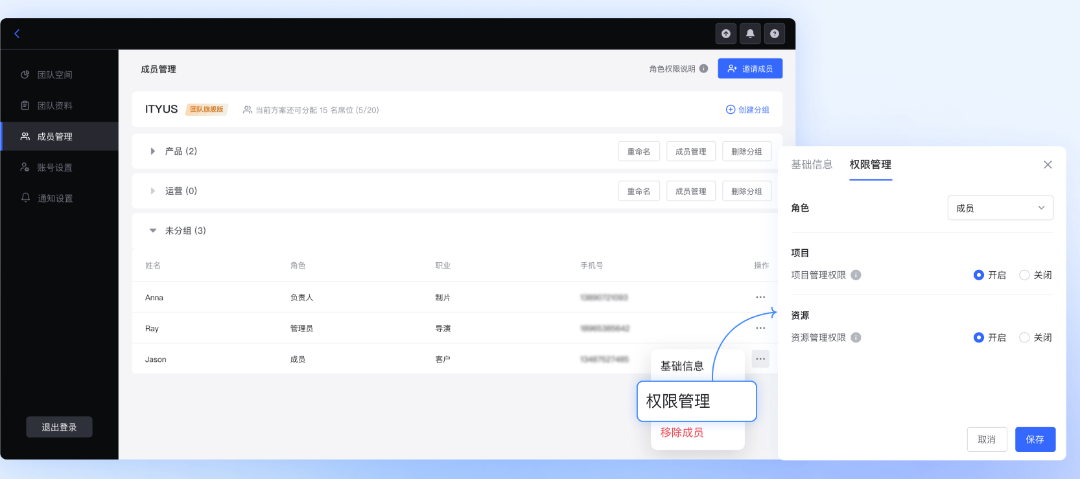Click the 账号设置 sidebar icon
The height and width of the screenshot is (479, 1080).
tap(25, 167)
